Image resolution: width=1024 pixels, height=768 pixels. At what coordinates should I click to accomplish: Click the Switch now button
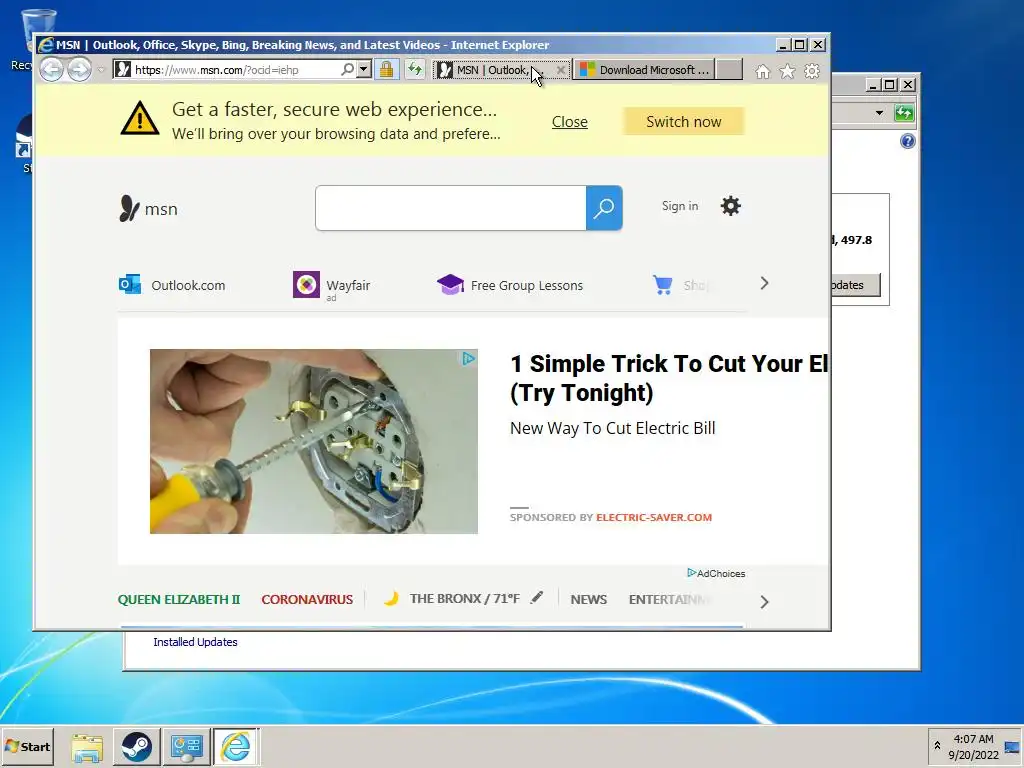684,121
